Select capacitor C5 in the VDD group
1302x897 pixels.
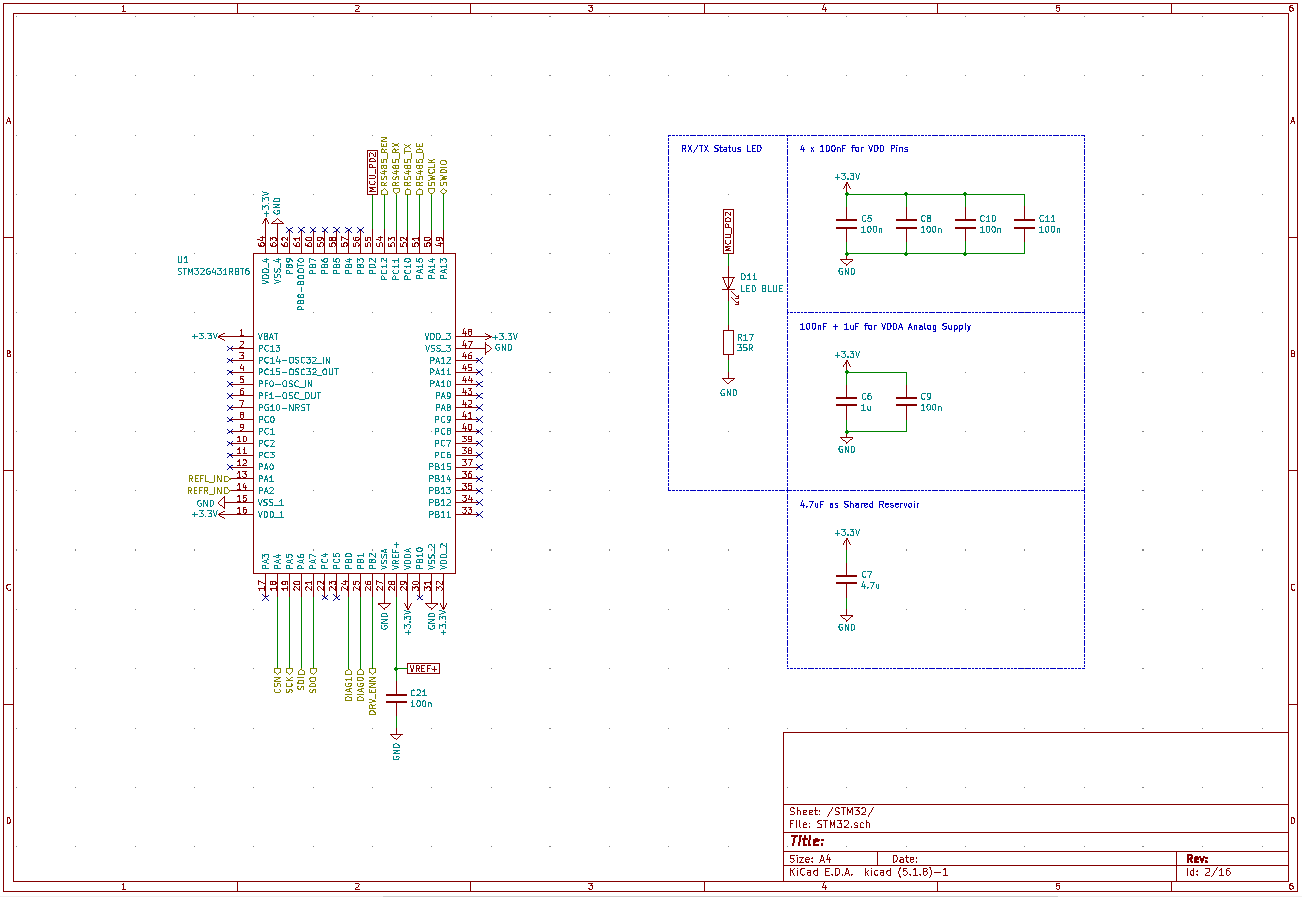pyautogui.click(x=847, y=224)
